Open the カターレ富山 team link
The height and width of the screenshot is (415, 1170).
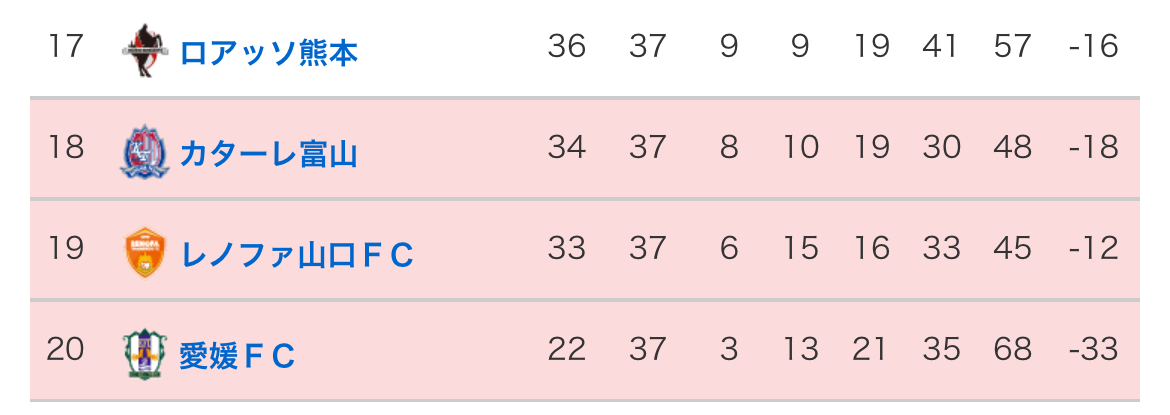[x=268, y=153]
